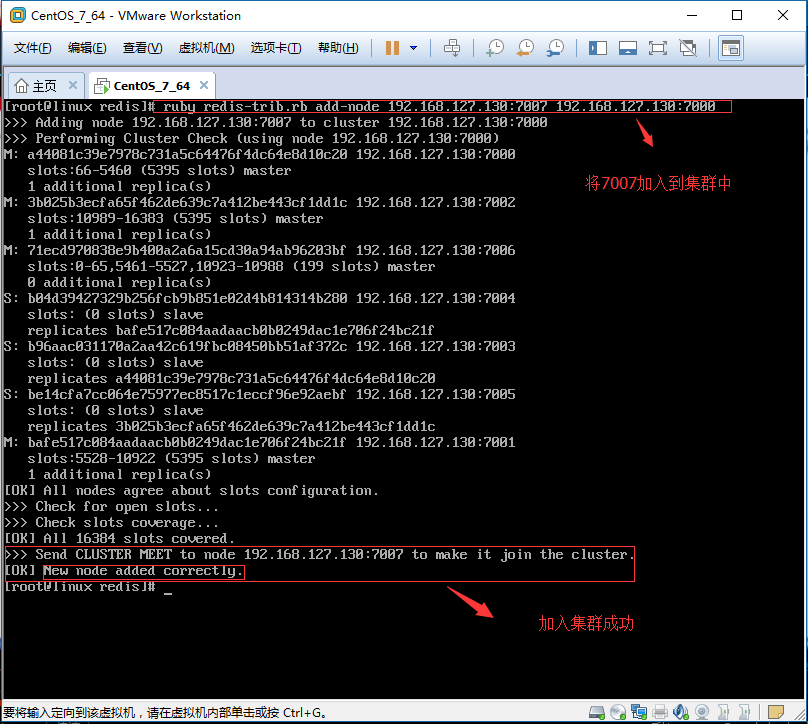
Task: Open the snapshot manager
Action: [x=556, y=48]
